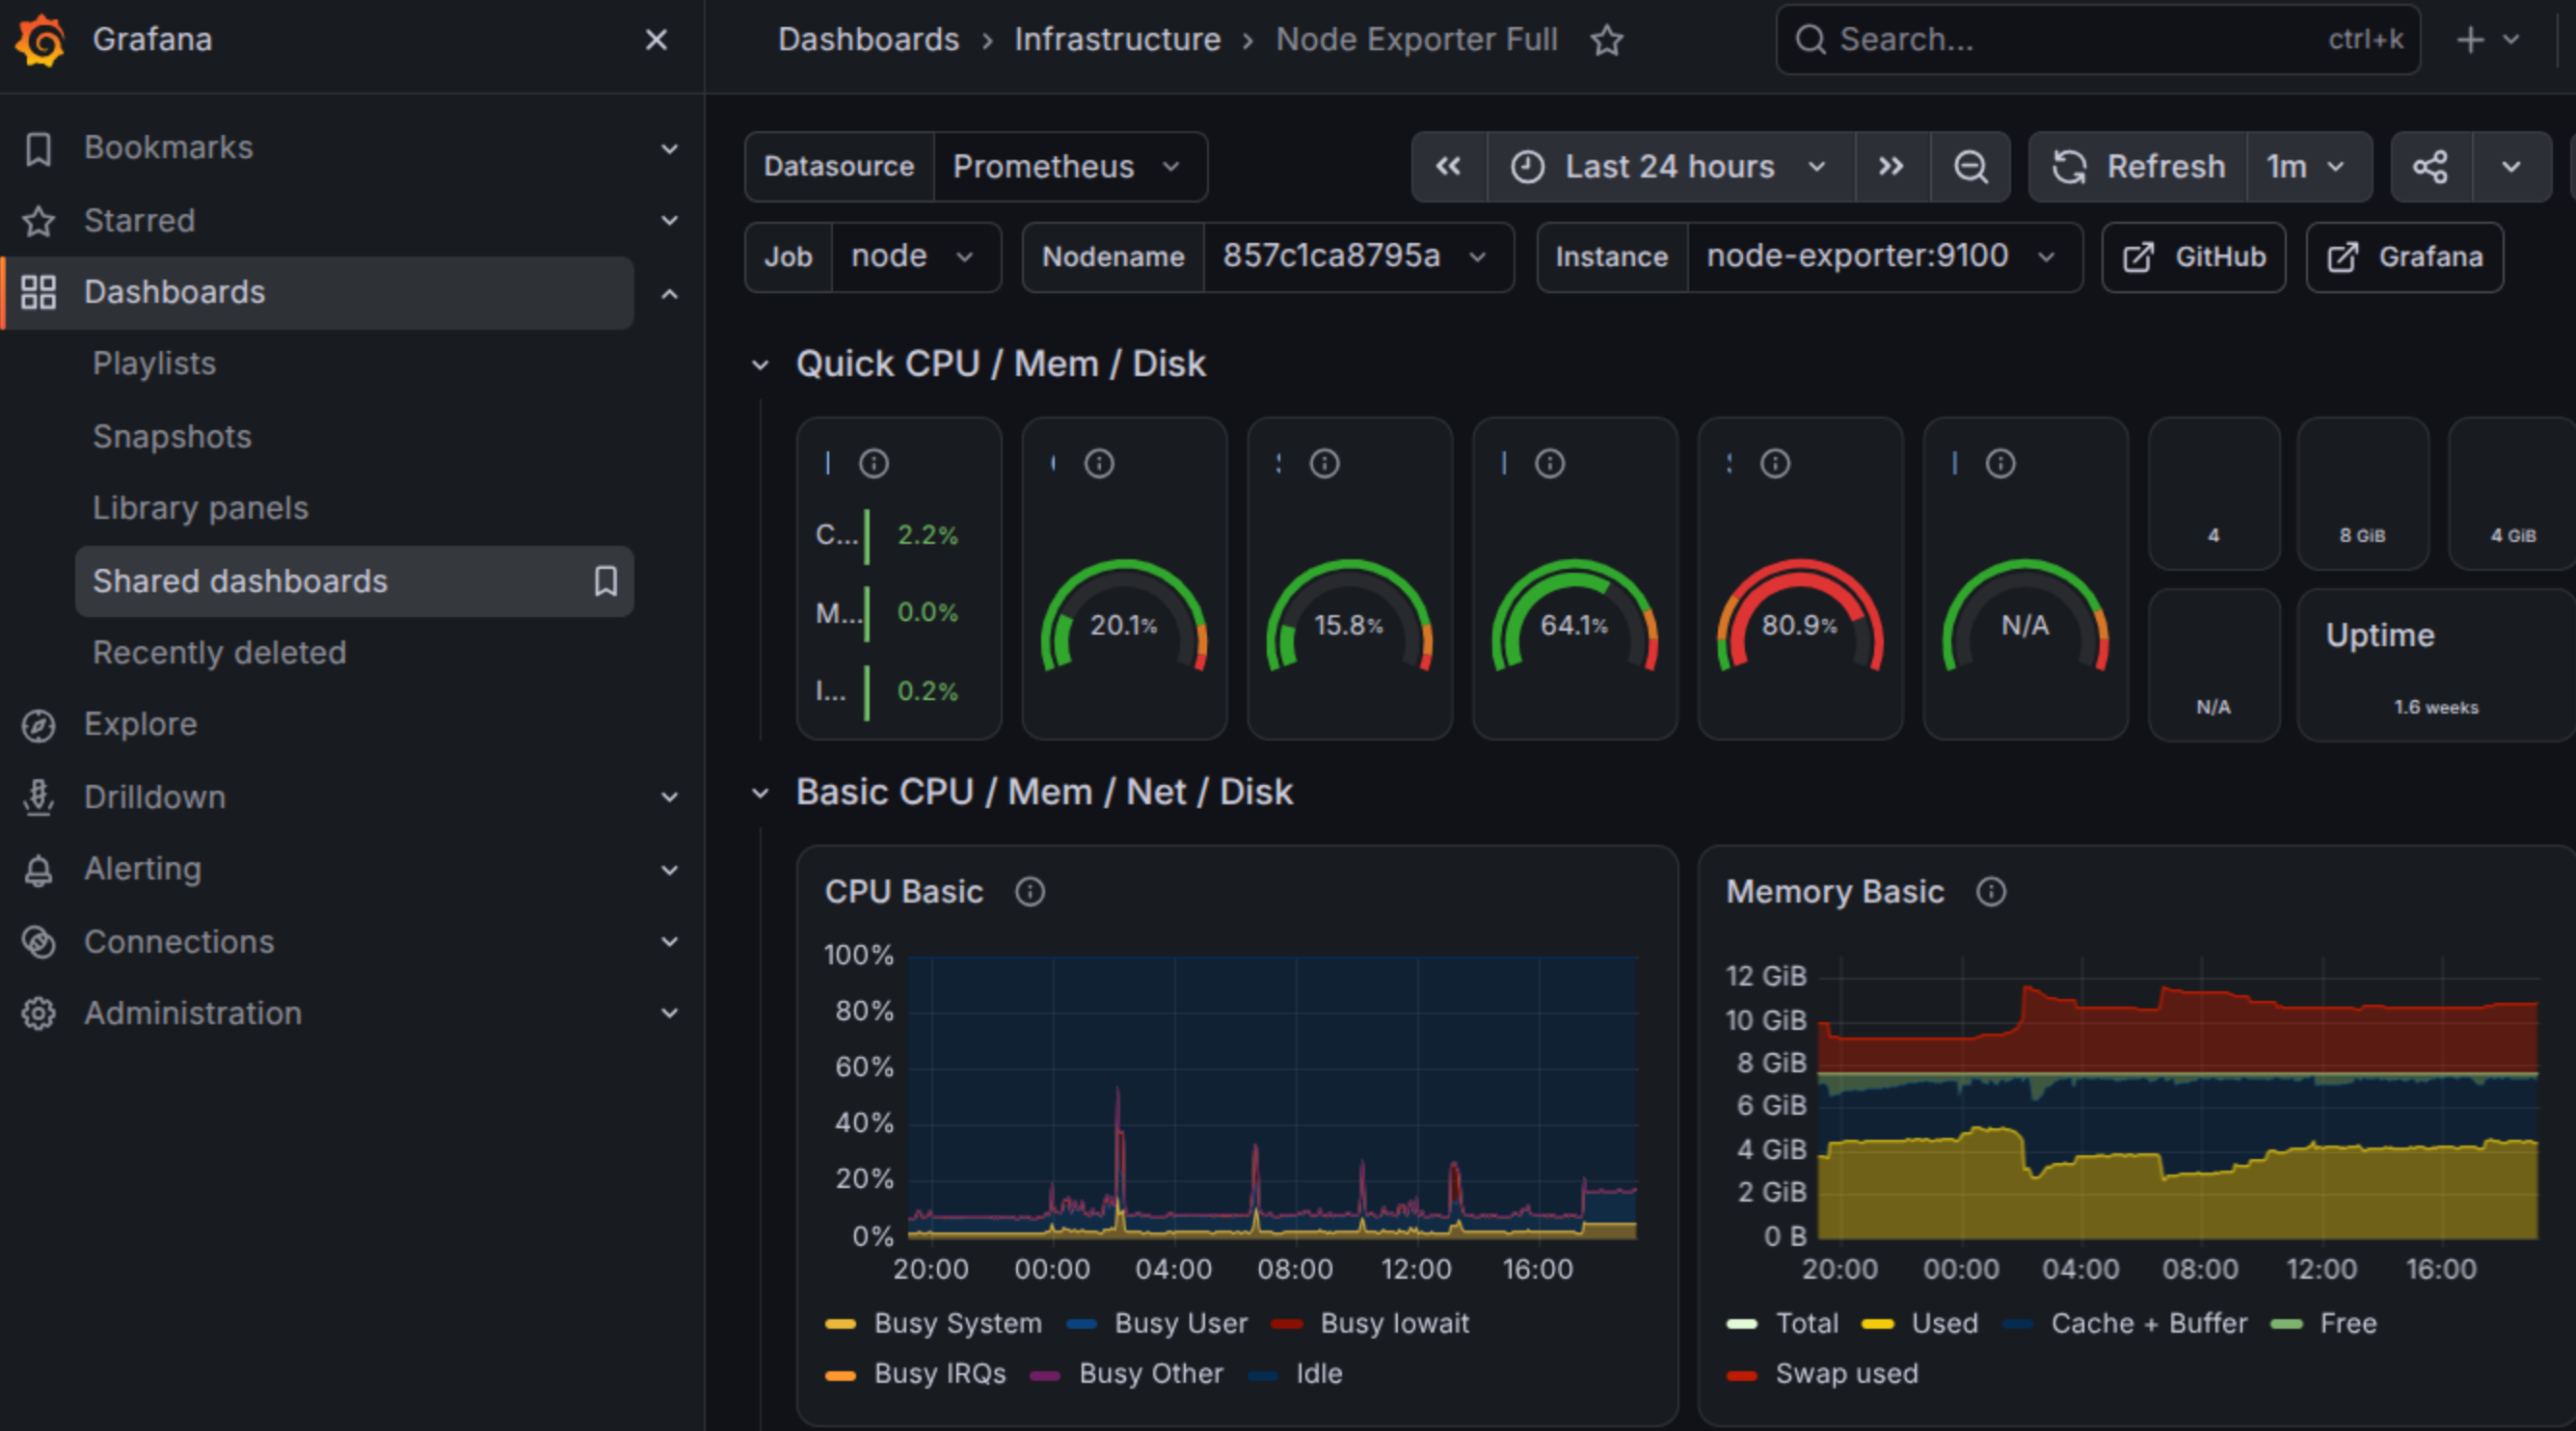This screenshot has height=1431, width=2576.
Task: Open the Last 24 hours time picker
Action: (1670, 167)
